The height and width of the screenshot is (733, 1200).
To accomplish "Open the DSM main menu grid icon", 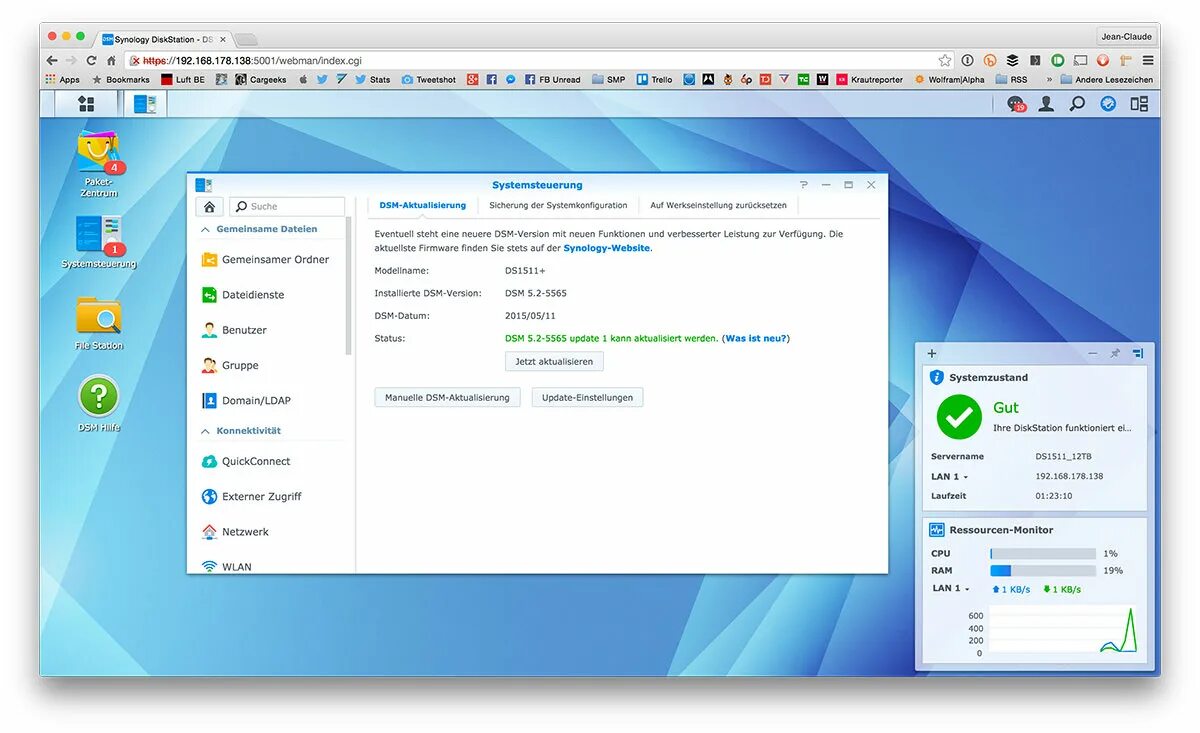I will tap(86, 103).
